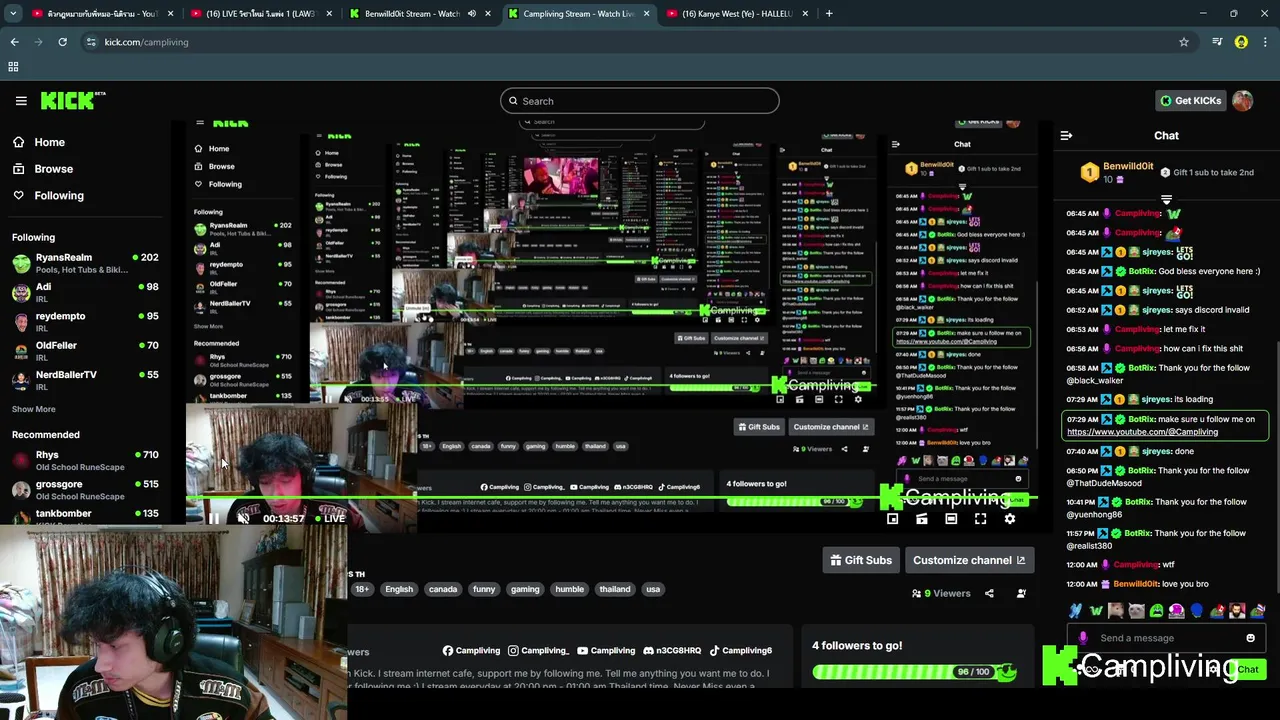Select the canada tag
Screen dimensions: 1280x720
tap(443, 589)
